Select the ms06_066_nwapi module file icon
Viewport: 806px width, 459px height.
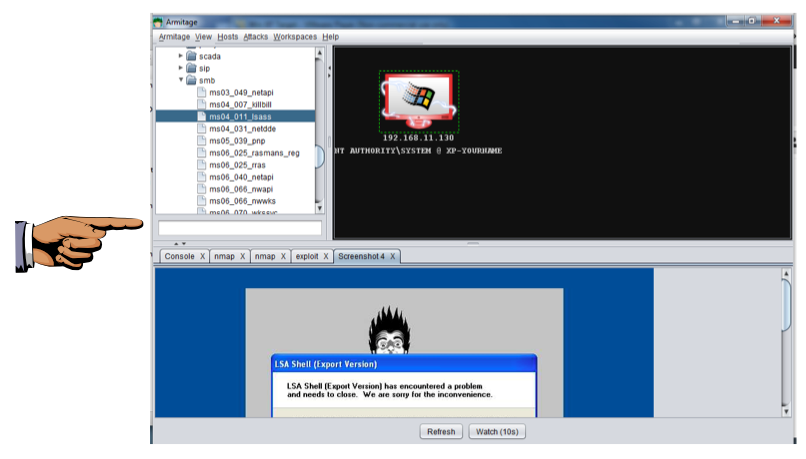click(202, 189)
